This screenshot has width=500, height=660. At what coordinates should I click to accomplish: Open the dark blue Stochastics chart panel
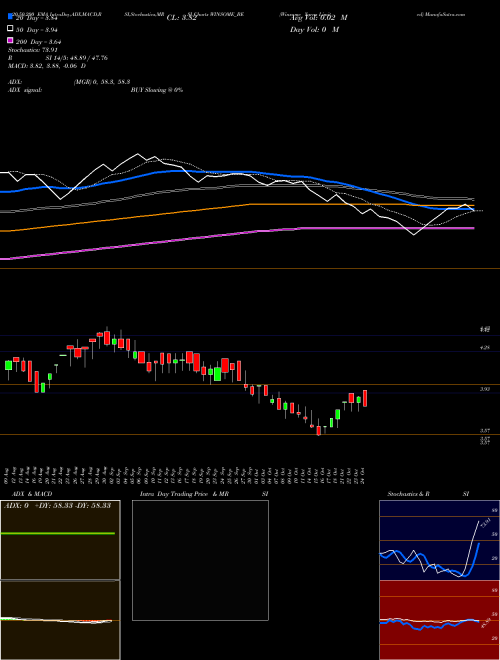point(439,540)
